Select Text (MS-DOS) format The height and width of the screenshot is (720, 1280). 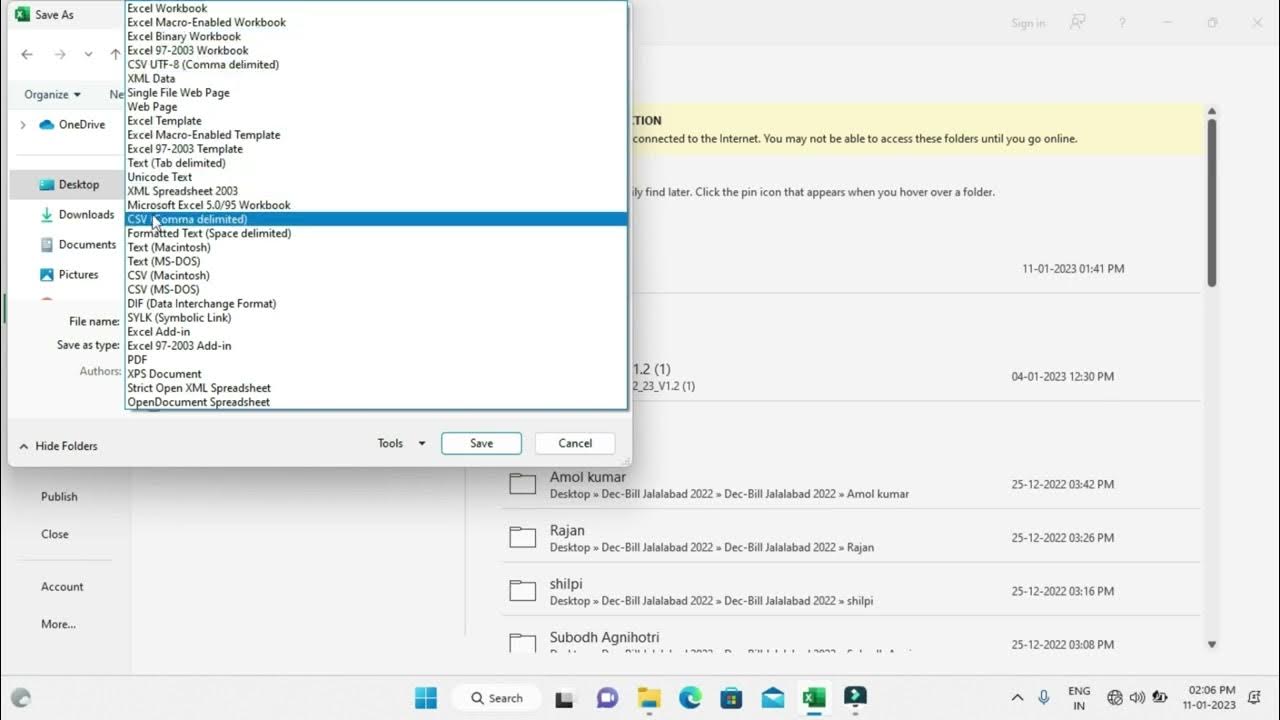(376, 261)
